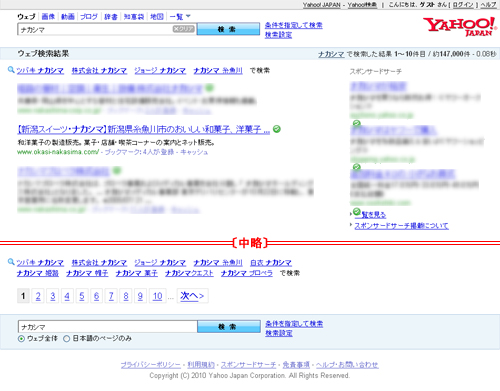
Task: Open the 免責事項 footer link
Action: pyautogui.click(x=296, y=365)
